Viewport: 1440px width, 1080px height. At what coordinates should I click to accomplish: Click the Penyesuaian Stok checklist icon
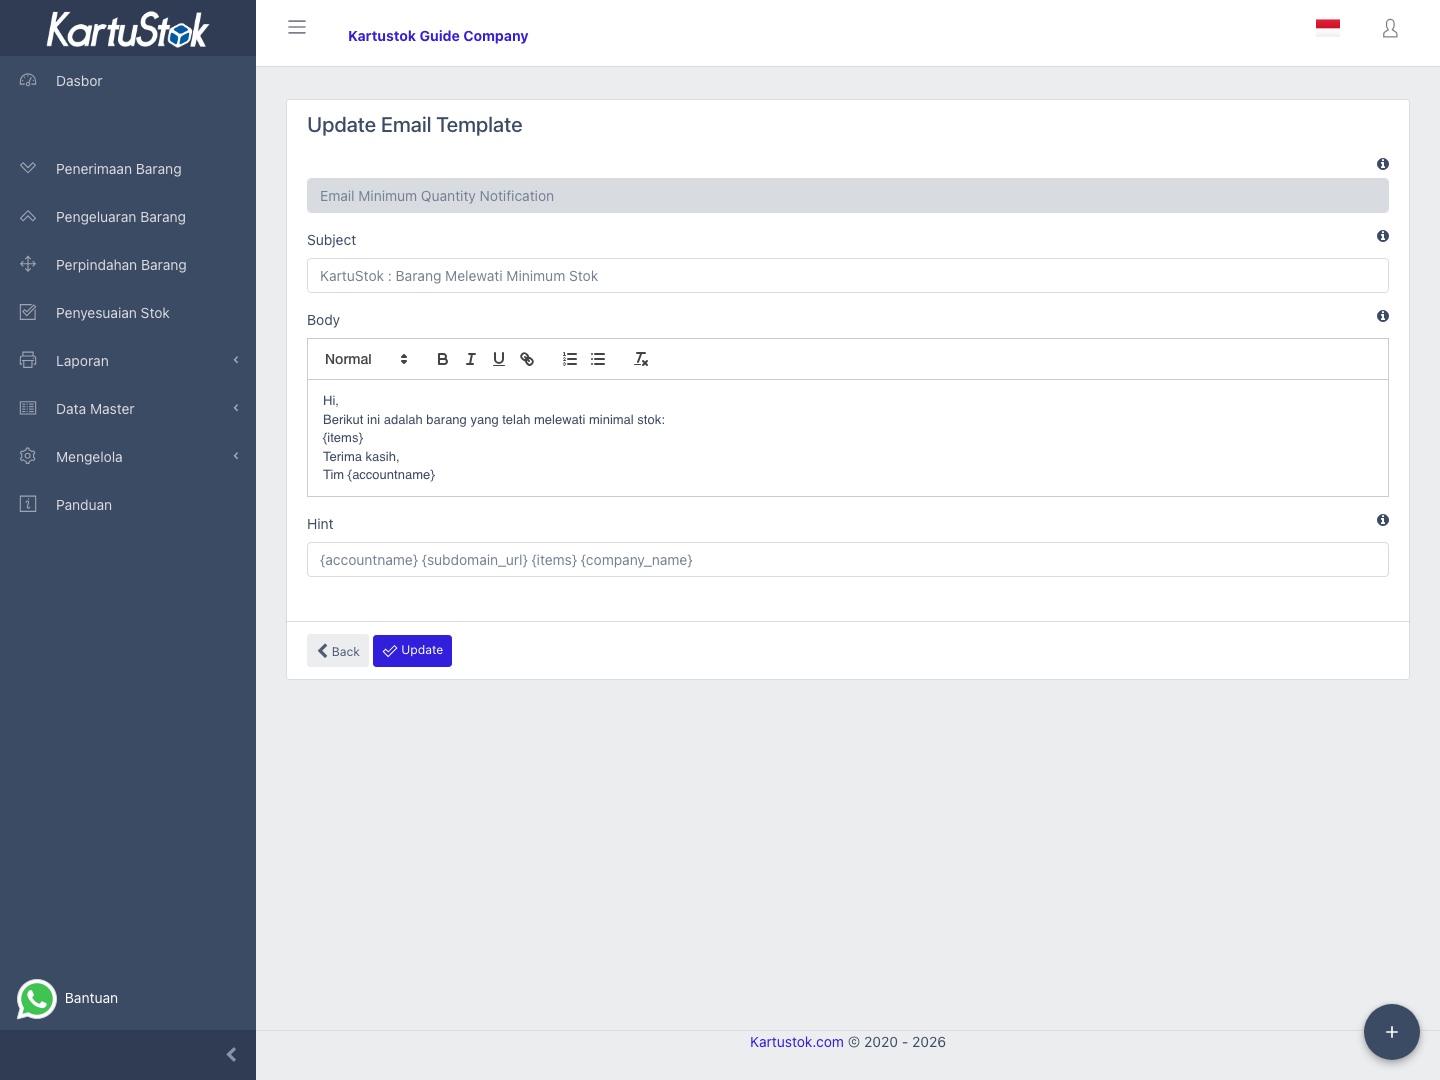point(28,312)
